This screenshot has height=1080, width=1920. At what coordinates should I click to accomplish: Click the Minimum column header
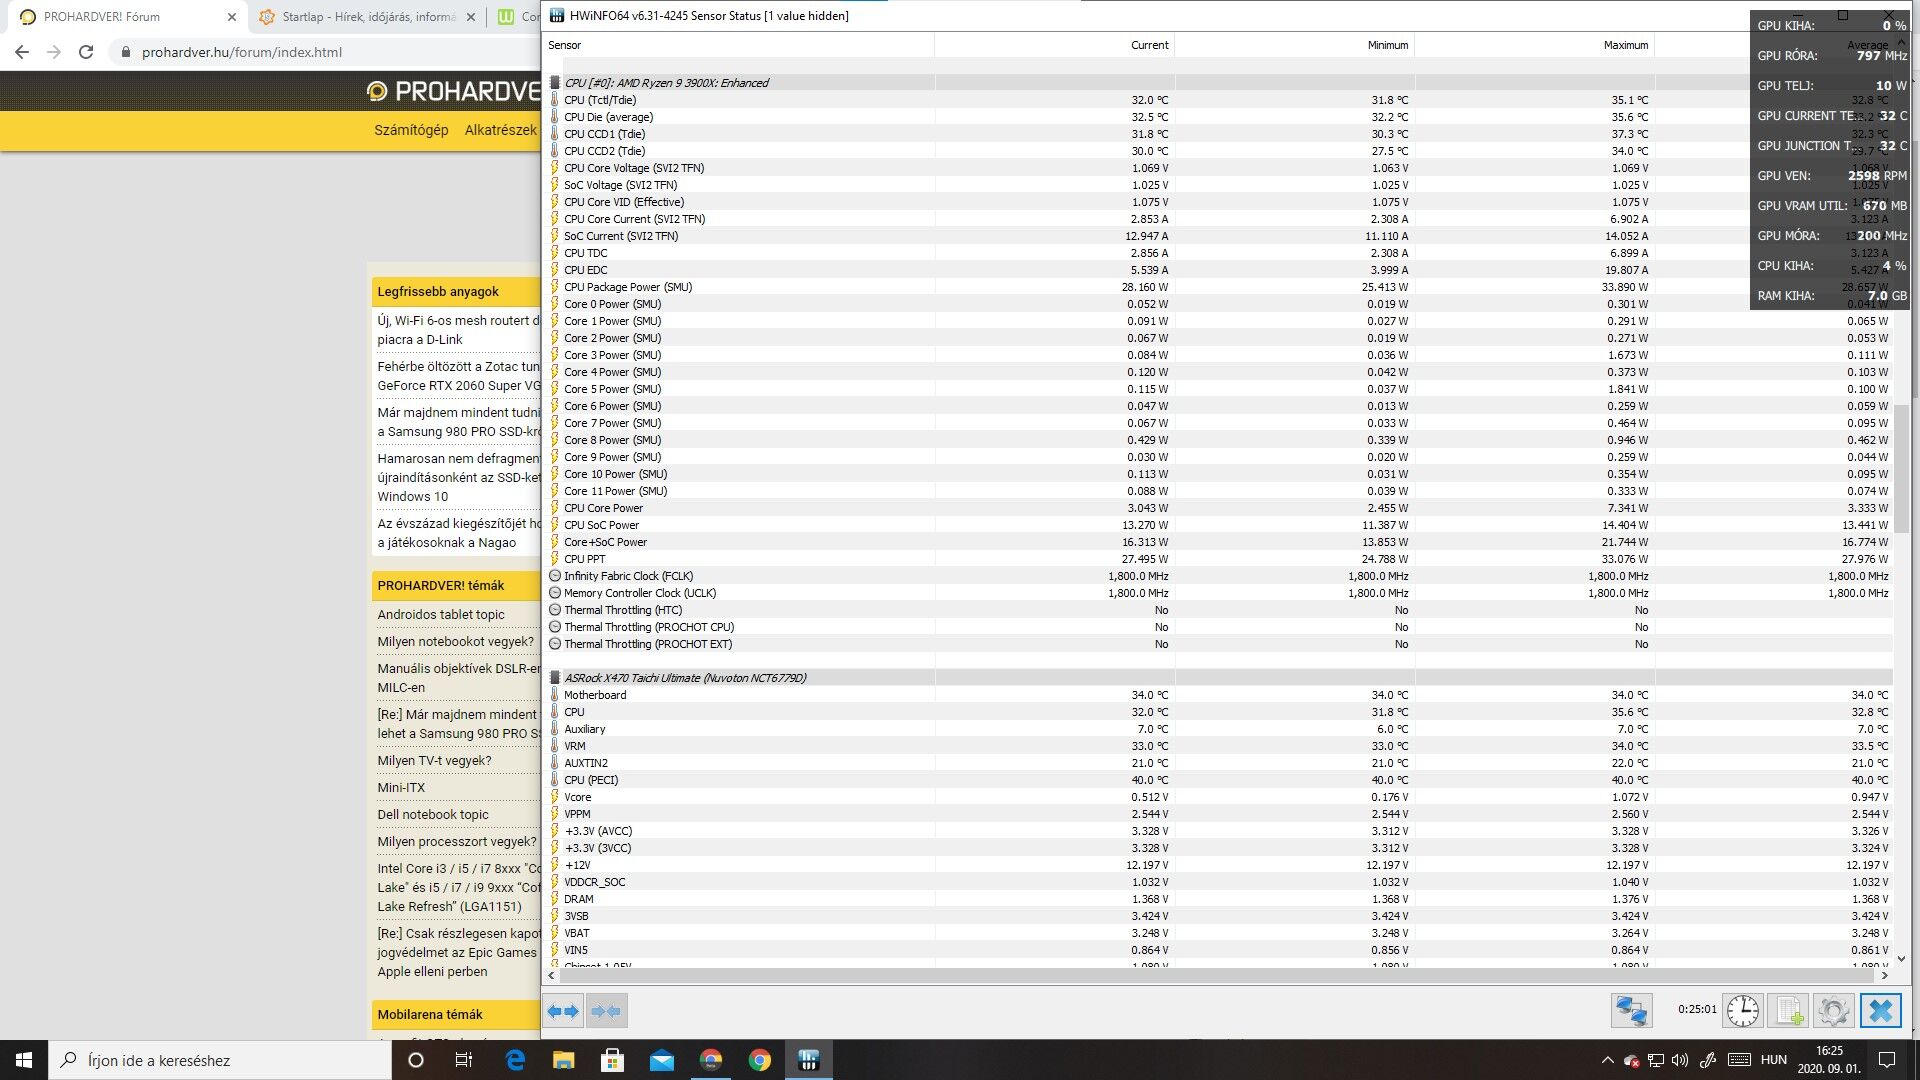point(1294,45)
